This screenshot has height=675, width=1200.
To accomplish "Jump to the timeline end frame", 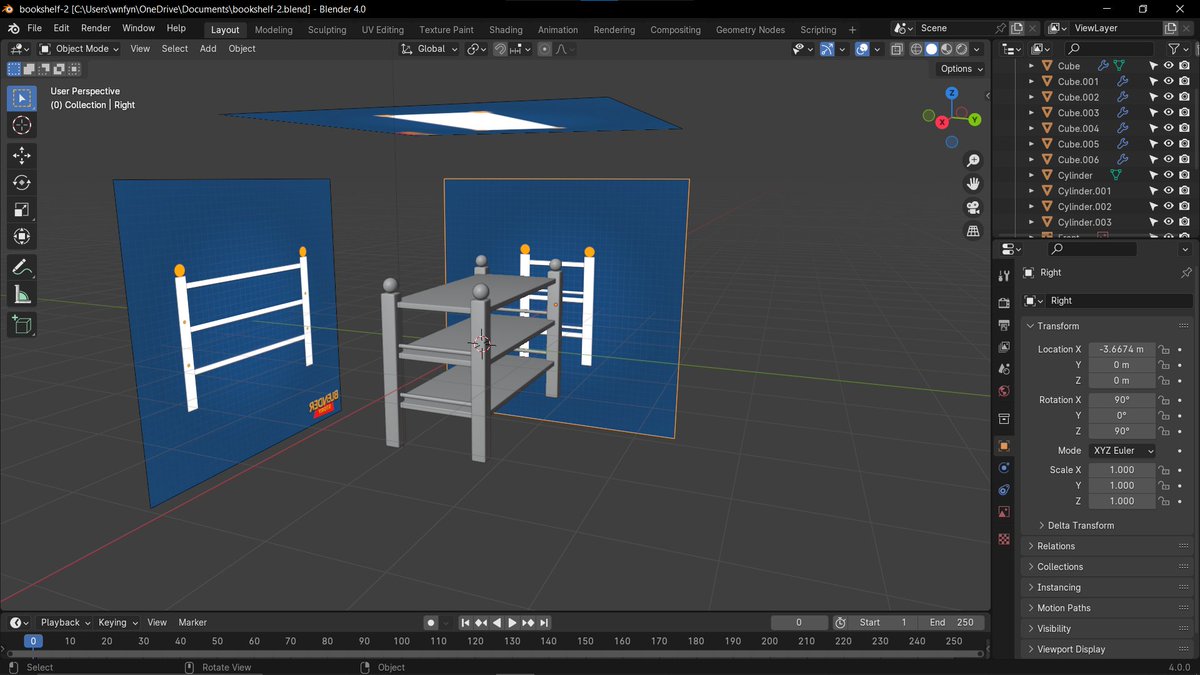I will (x=545, y=623).
